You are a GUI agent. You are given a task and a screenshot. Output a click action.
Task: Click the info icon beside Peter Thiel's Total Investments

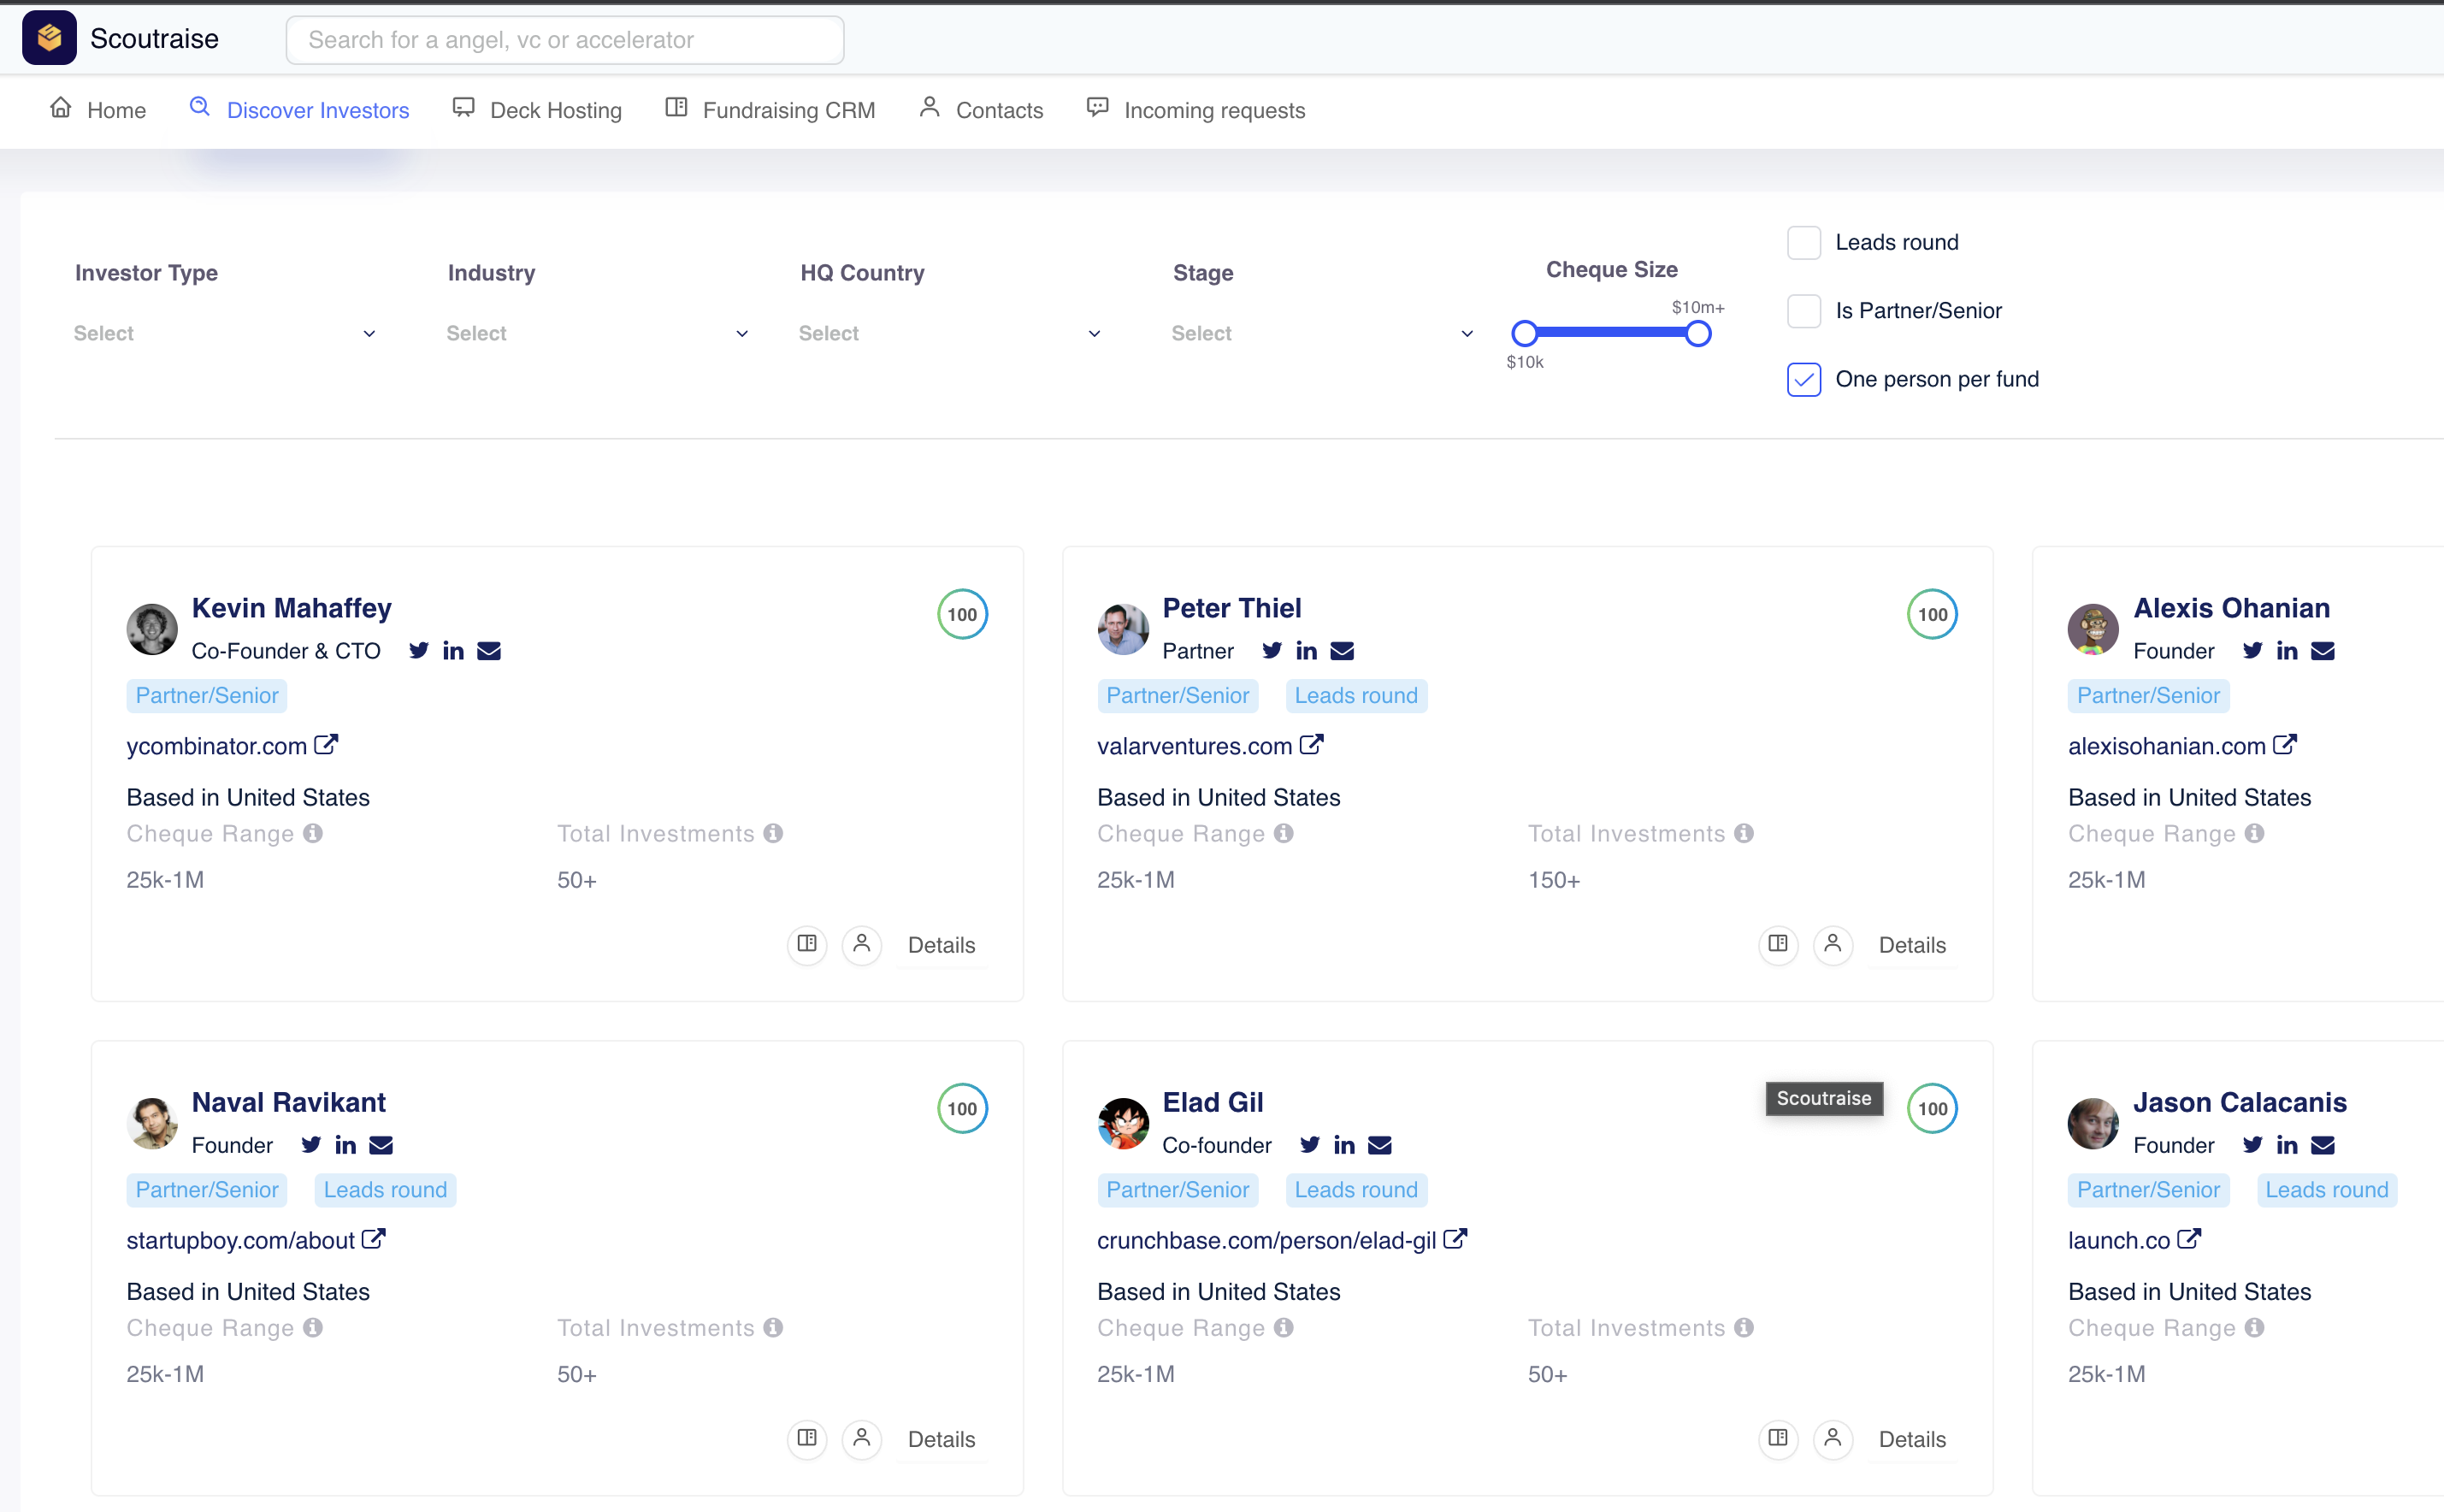tap(1744, 833)
